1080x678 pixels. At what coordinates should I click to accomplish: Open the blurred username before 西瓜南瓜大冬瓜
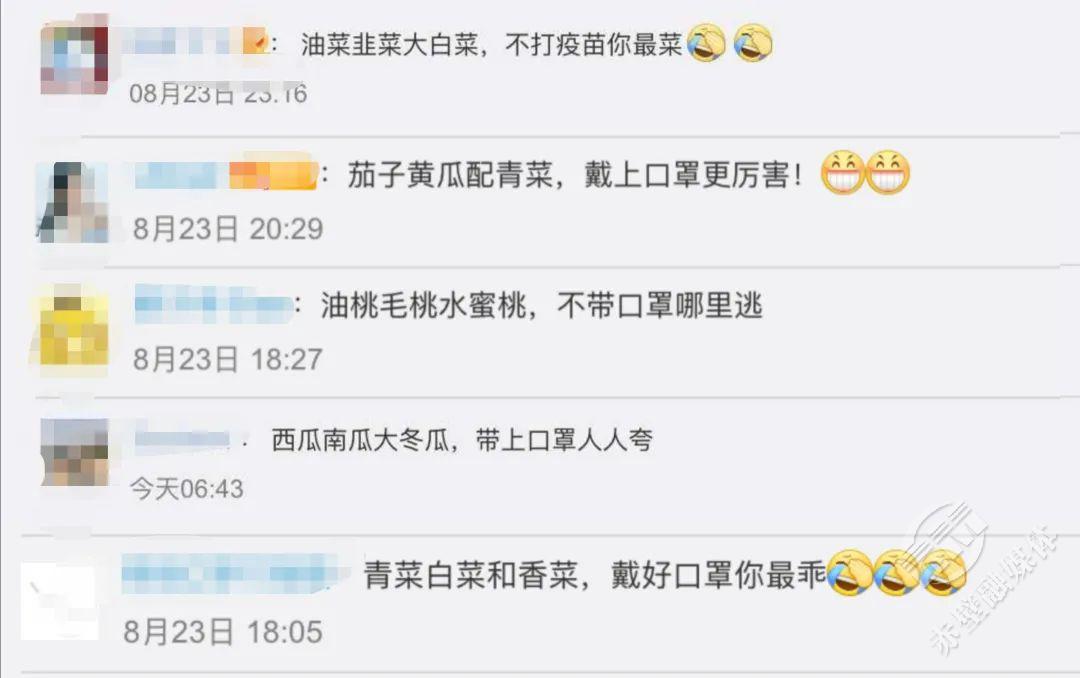[x=182, y=439]
